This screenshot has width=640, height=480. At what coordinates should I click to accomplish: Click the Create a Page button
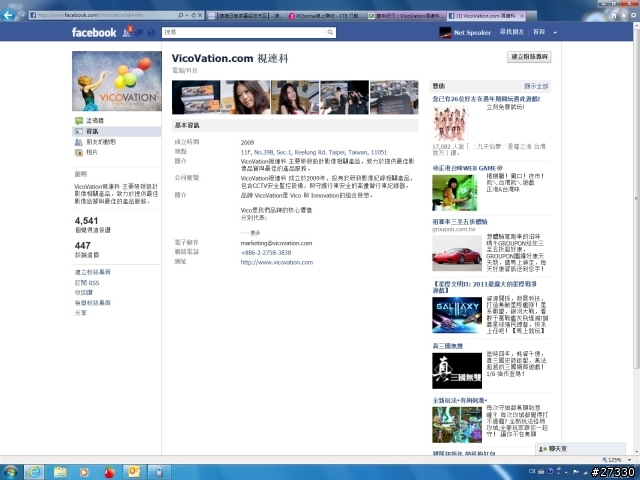tap(529, 57)
